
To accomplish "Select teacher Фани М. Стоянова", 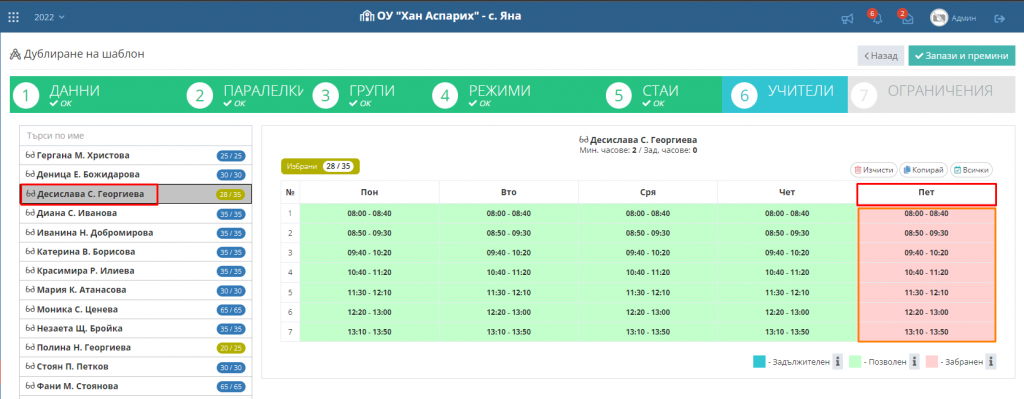I will pos(136,387).
